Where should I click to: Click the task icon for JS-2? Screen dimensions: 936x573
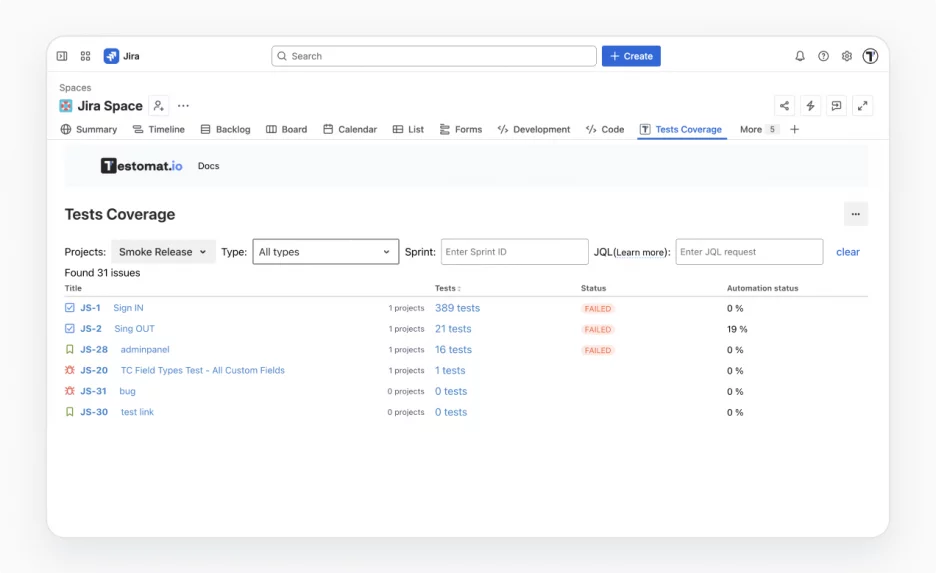coord(70,329)
